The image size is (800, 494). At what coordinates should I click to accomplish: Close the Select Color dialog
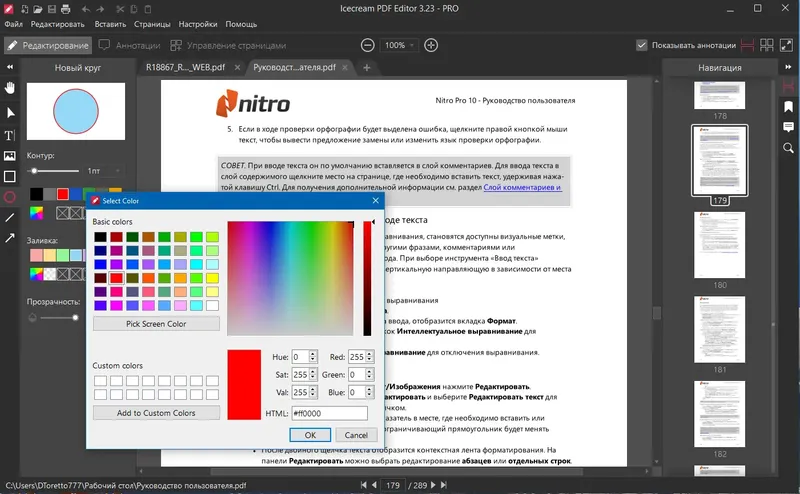pos(376,201)
